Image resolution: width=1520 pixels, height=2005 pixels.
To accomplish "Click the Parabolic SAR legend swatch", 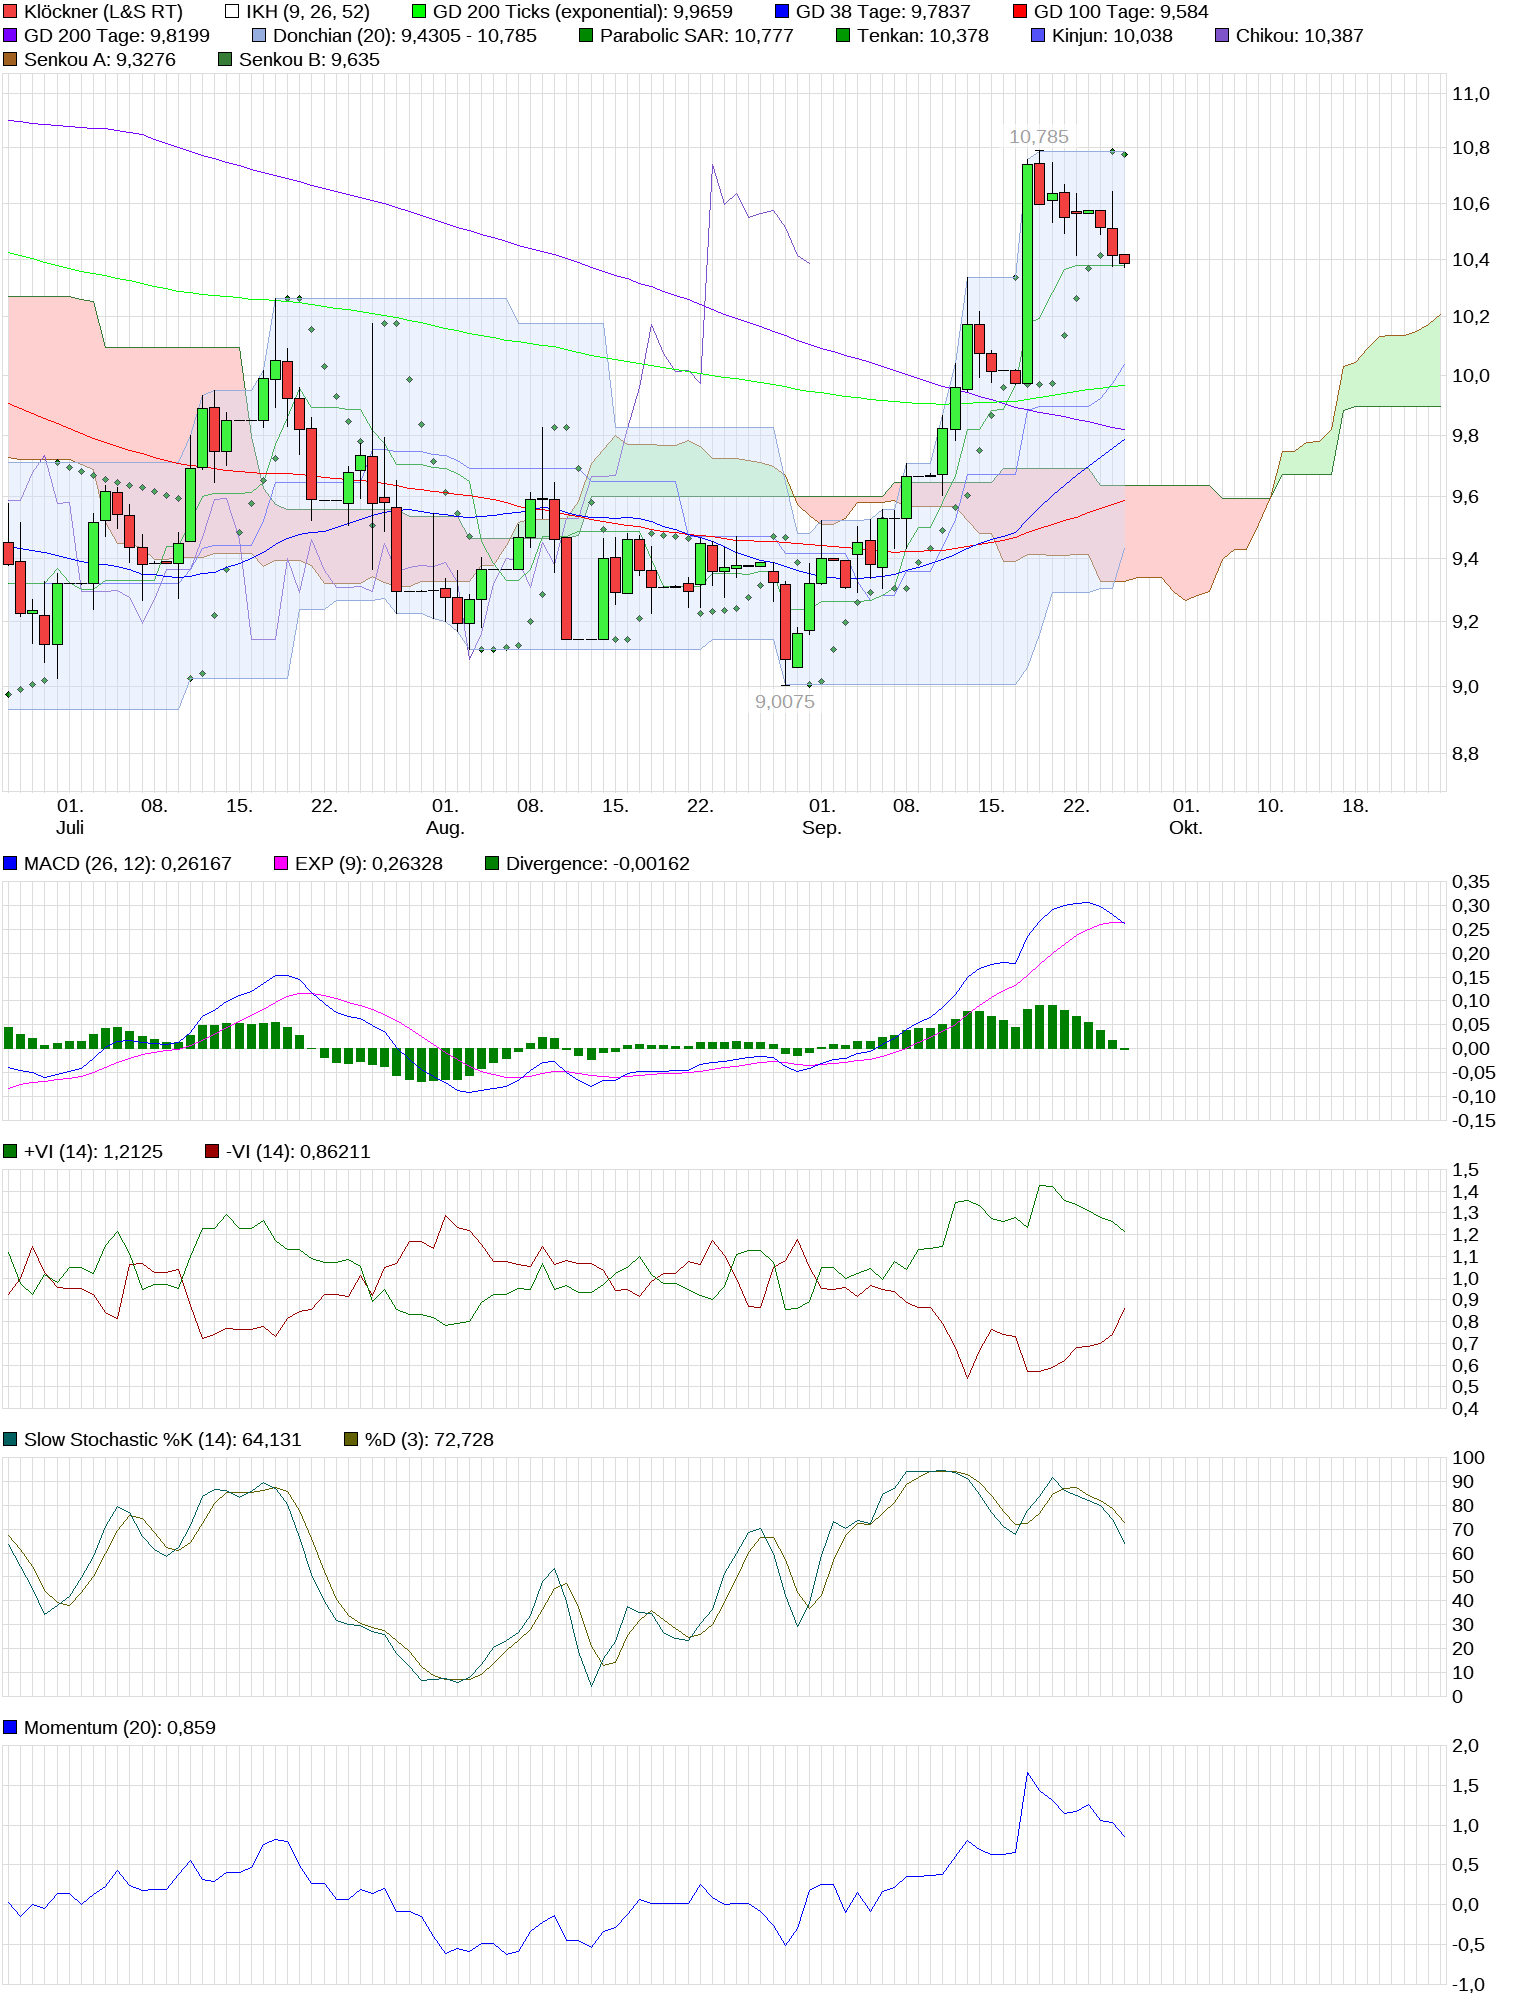I will click(586, 36).
